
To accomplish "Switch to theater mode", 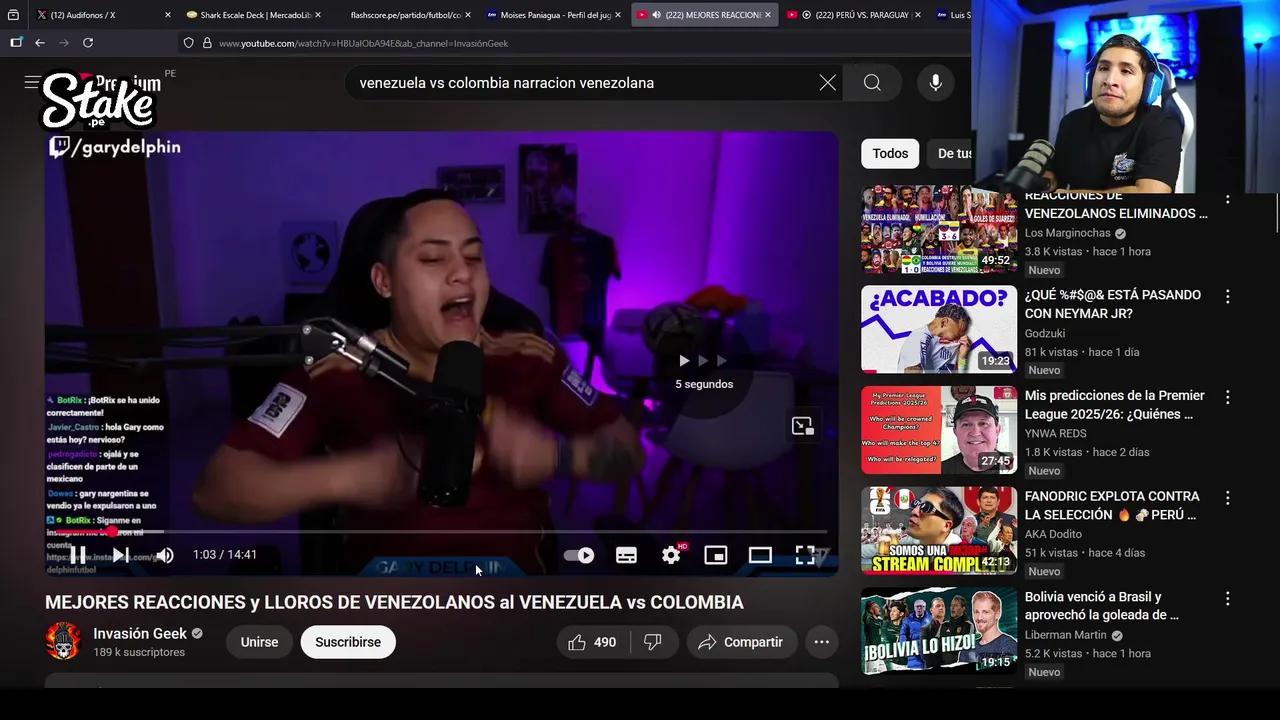I will coord(760,555).
